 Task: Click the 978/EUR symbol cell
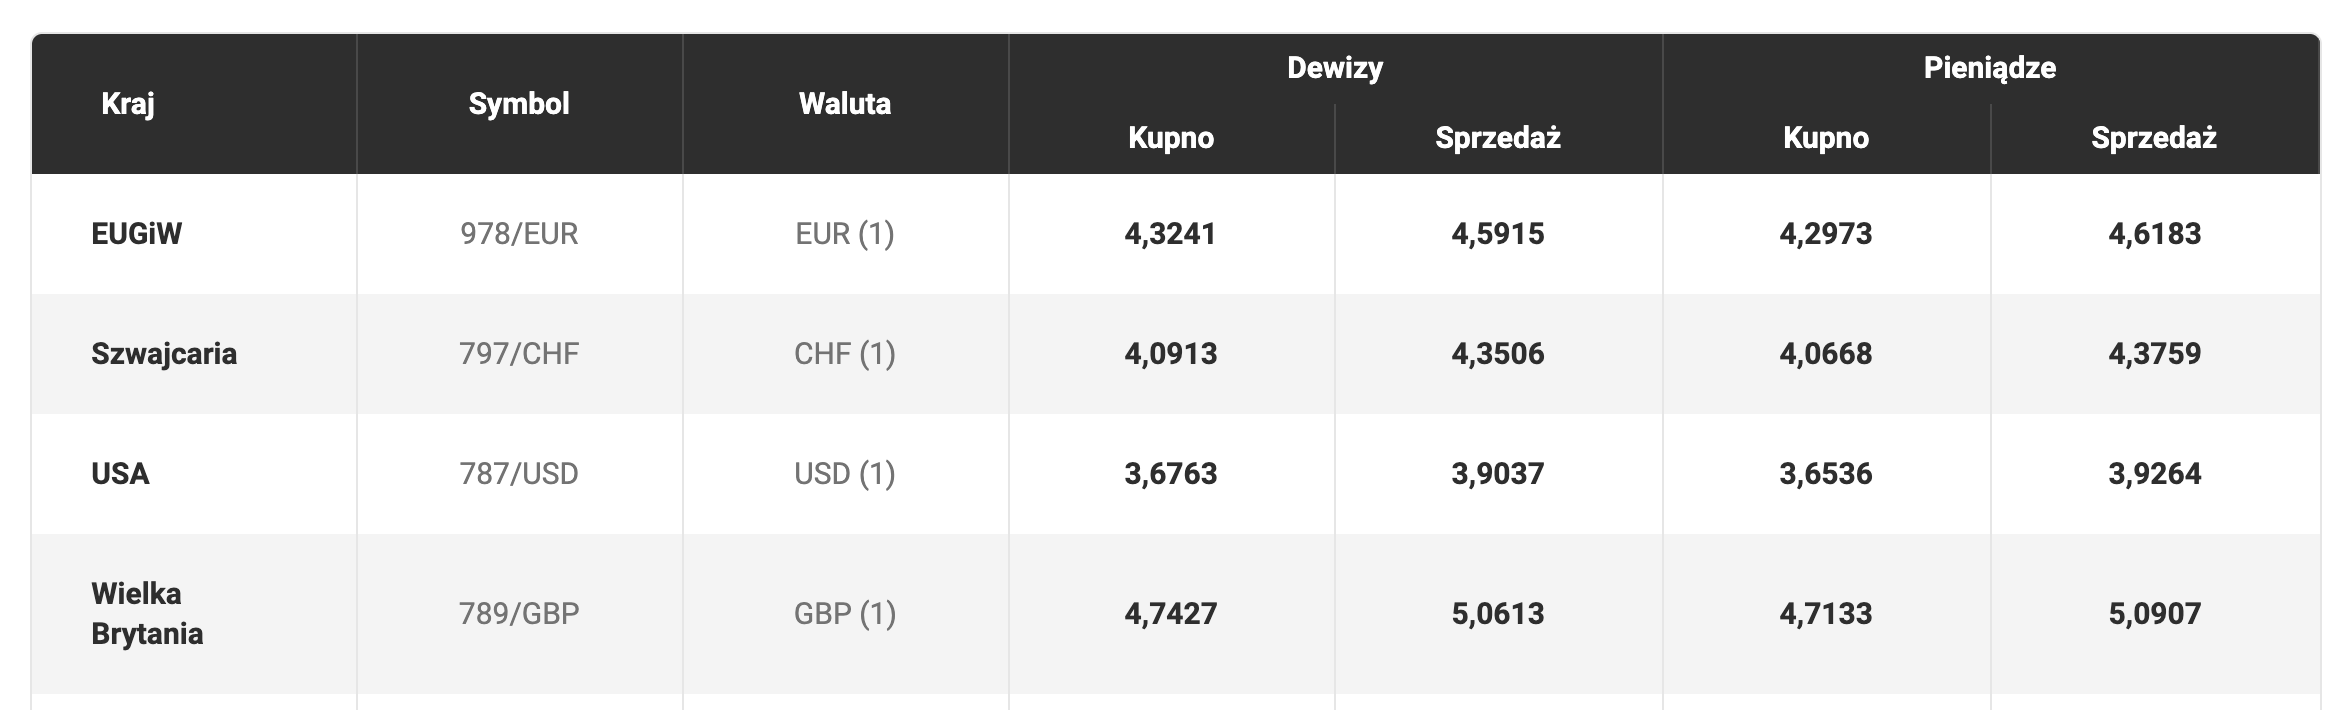519,234
